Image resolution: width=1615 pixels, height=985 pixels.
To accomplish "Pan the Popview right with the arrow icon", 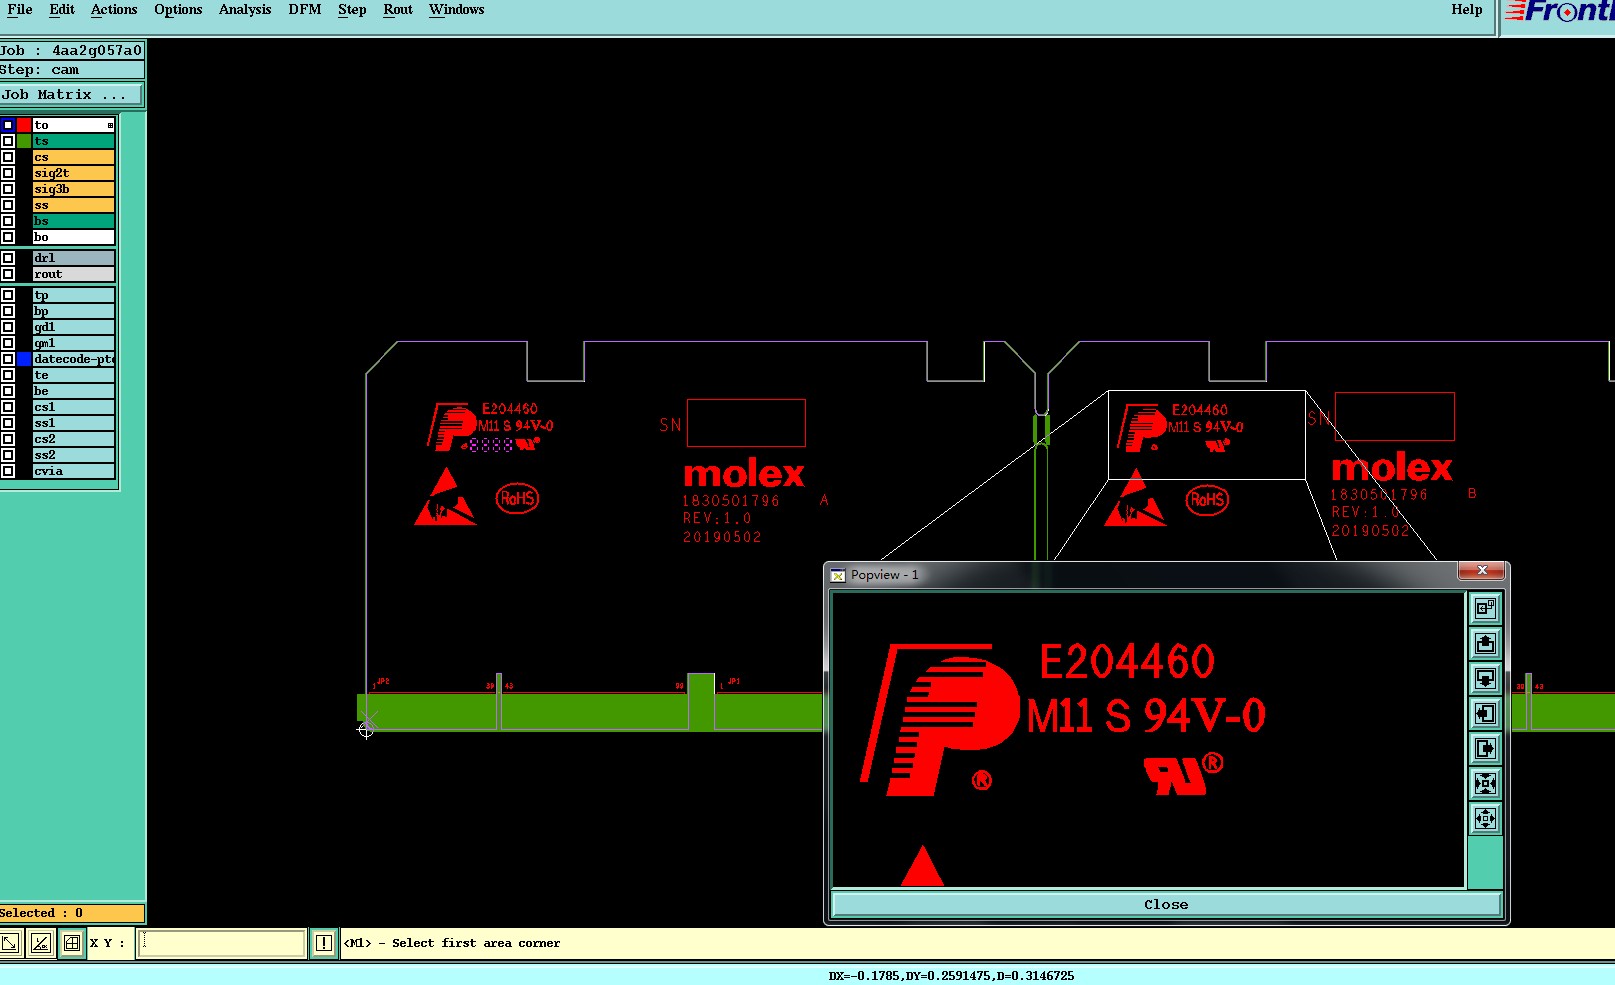I will pyautogui.click(x=1485, y=748).
